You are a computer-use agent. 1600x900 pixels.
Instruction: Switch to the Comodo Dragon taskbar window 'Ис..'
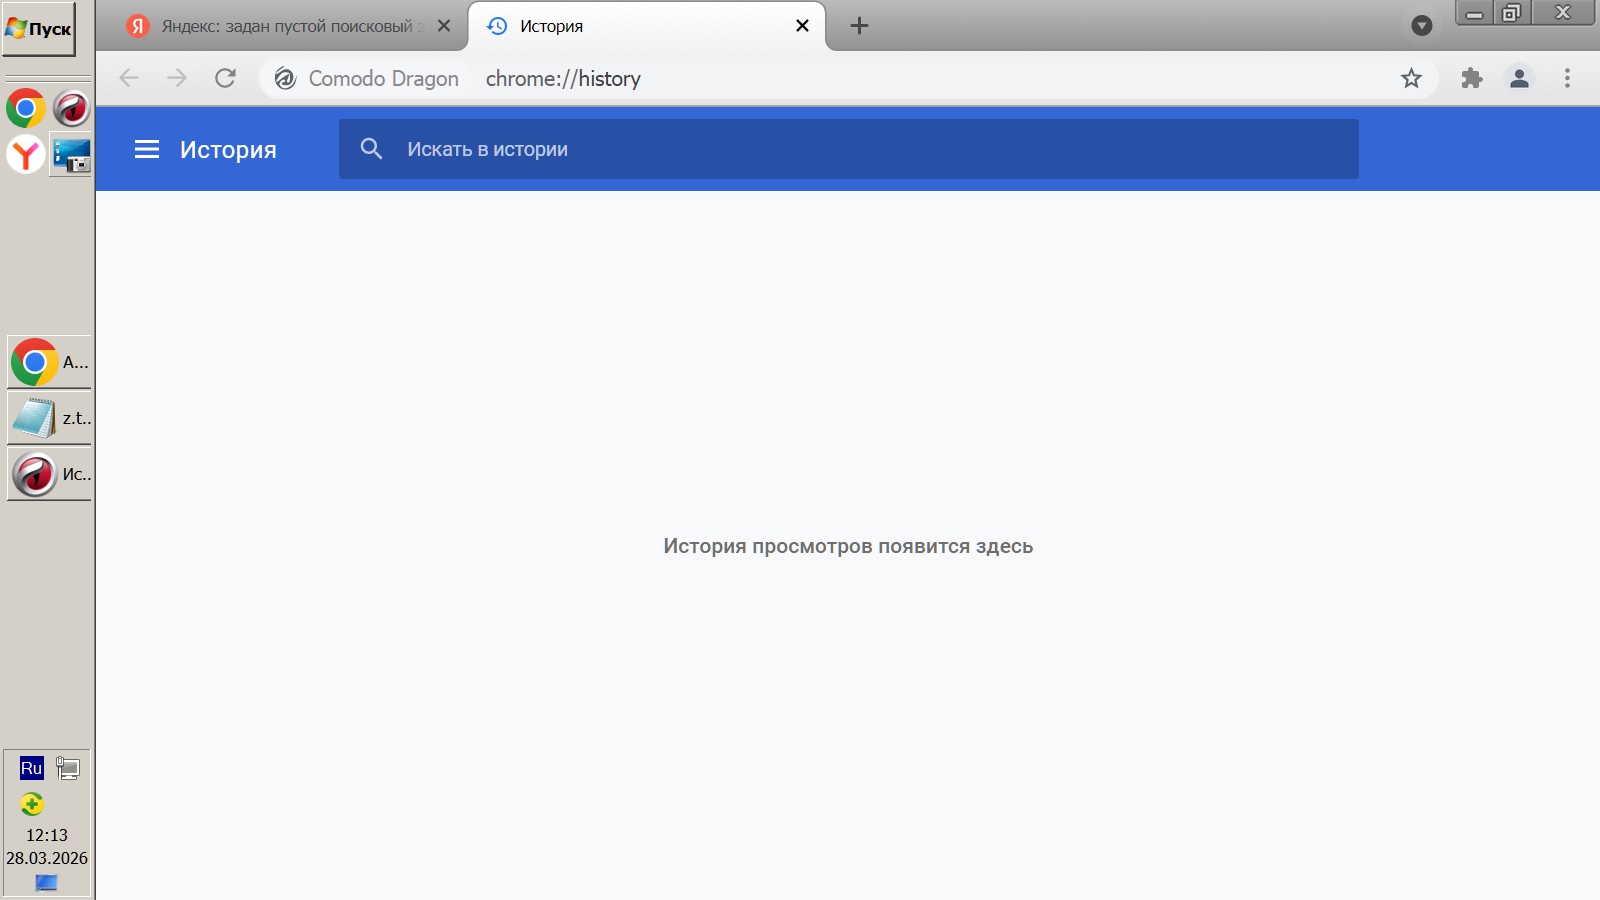click(49, 474)
